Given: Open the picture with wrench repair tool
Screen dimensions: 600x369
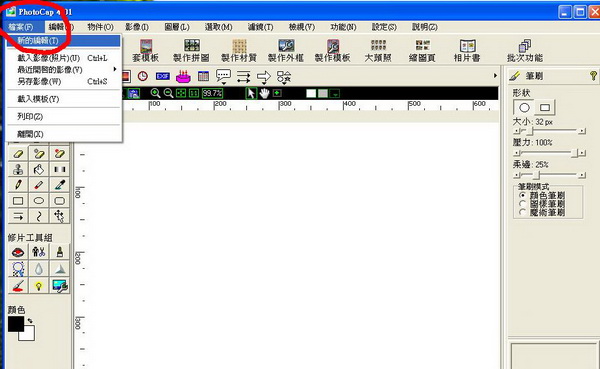Looking at the screenshot, I should point(60,286).
